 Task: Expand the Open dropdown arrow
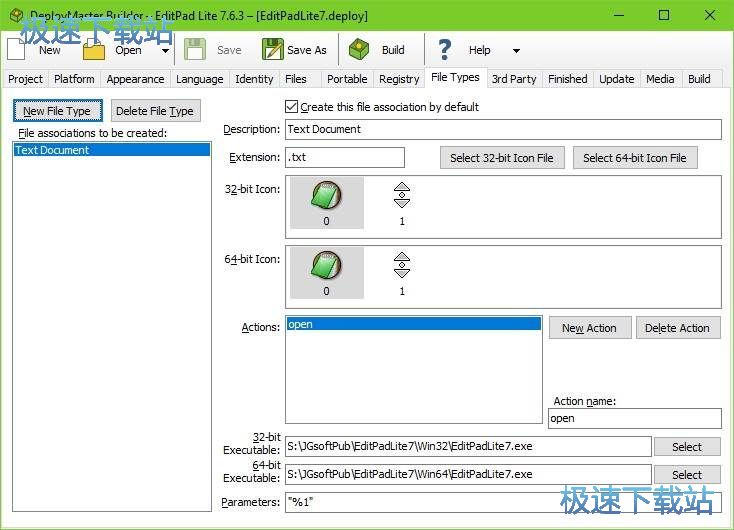tap(165, 51)
